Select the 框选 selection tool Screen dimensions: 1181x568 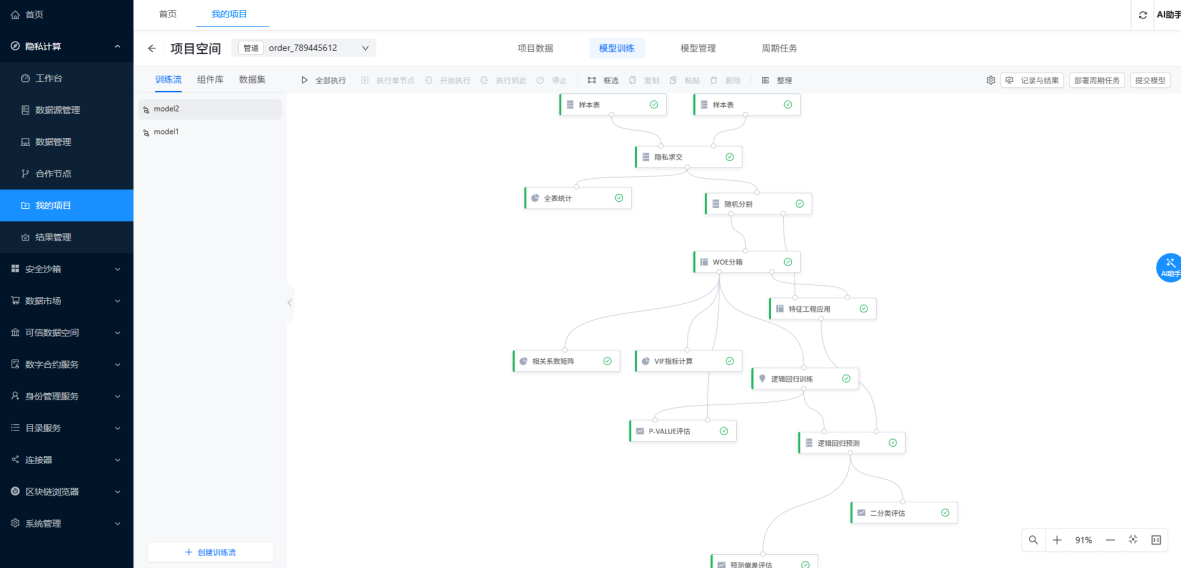pos(603,80)
